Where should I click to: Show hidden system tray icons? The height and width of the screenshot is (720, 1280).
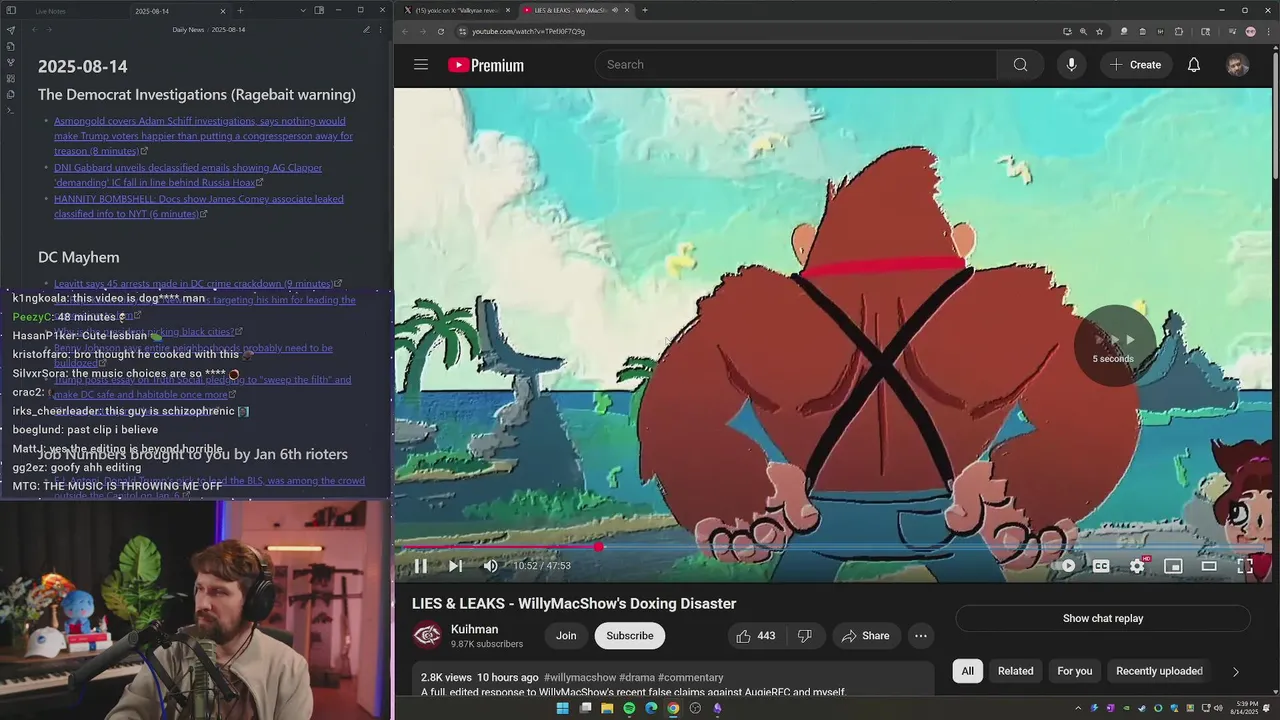1078,708
